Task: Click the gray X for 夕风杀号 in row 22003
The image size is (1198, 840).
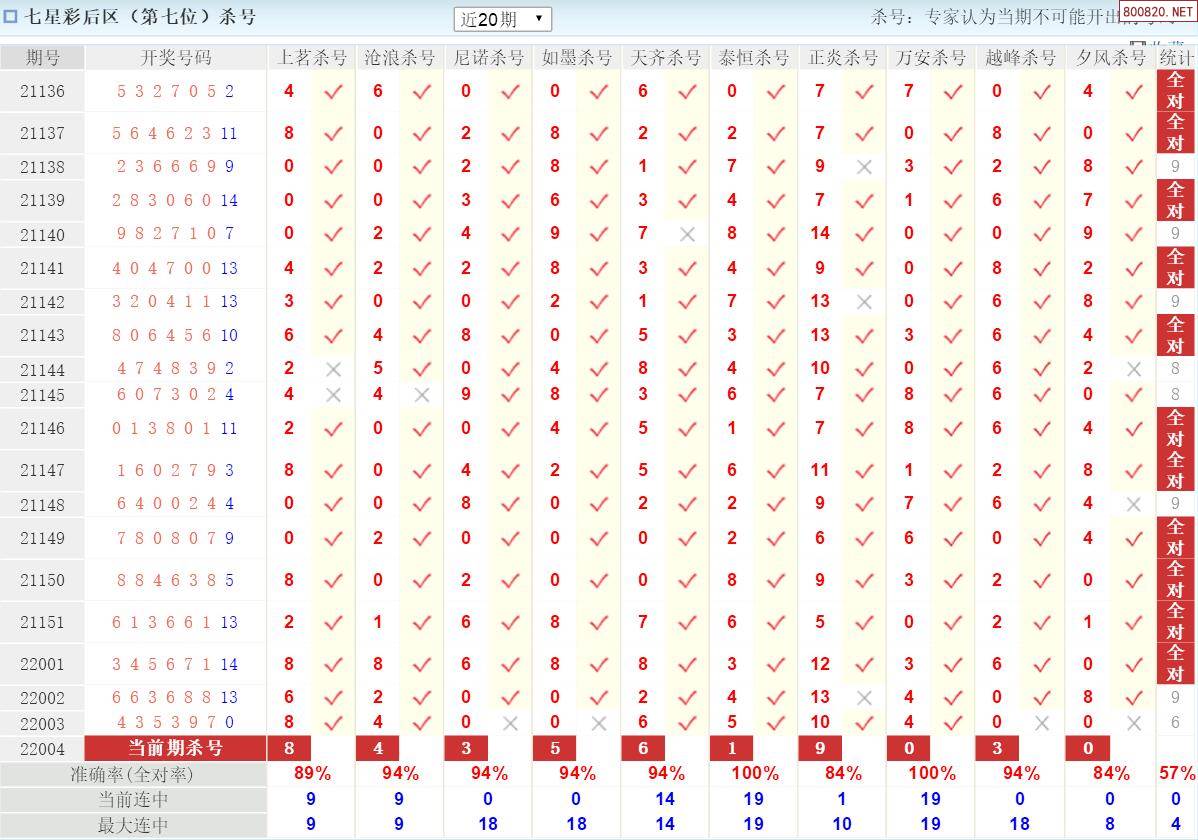Action: coord(1134,722)
